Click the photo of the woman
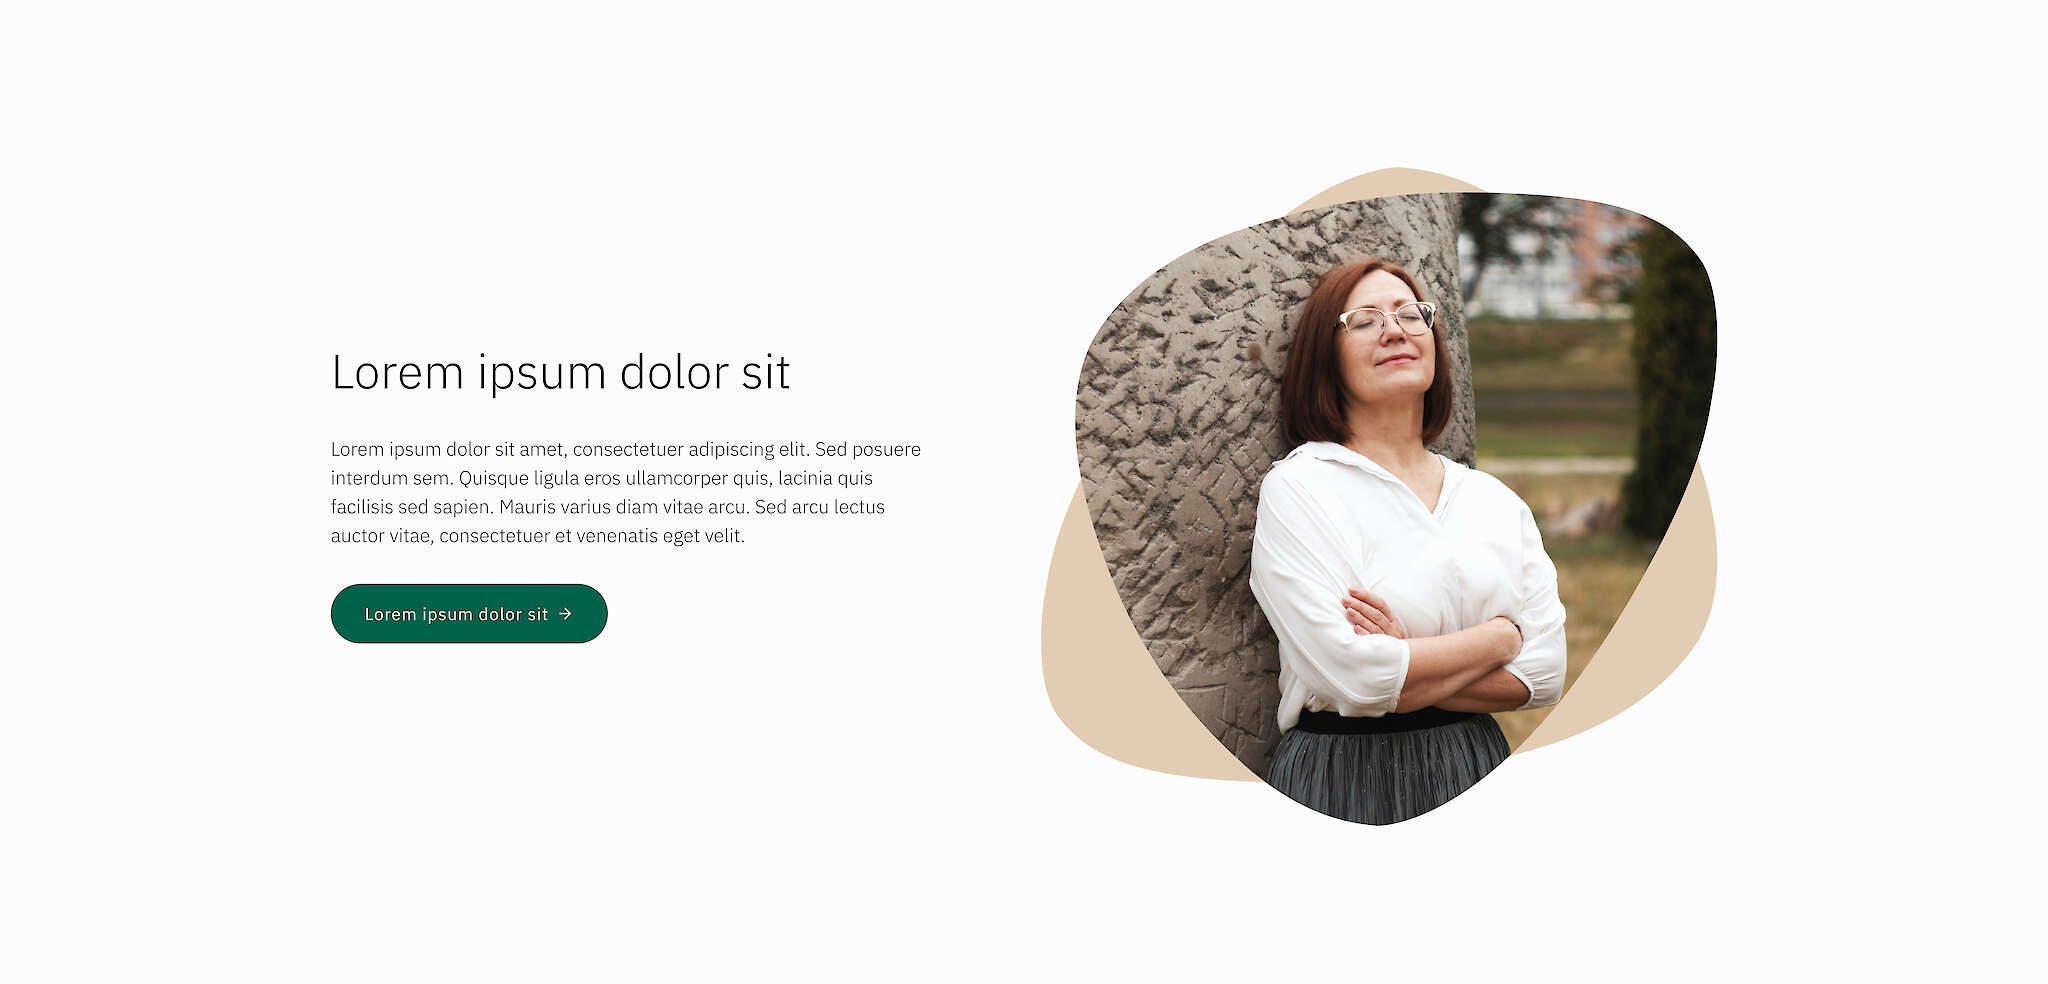This screenshot has height=984, width=2048. pos(1395,508)
